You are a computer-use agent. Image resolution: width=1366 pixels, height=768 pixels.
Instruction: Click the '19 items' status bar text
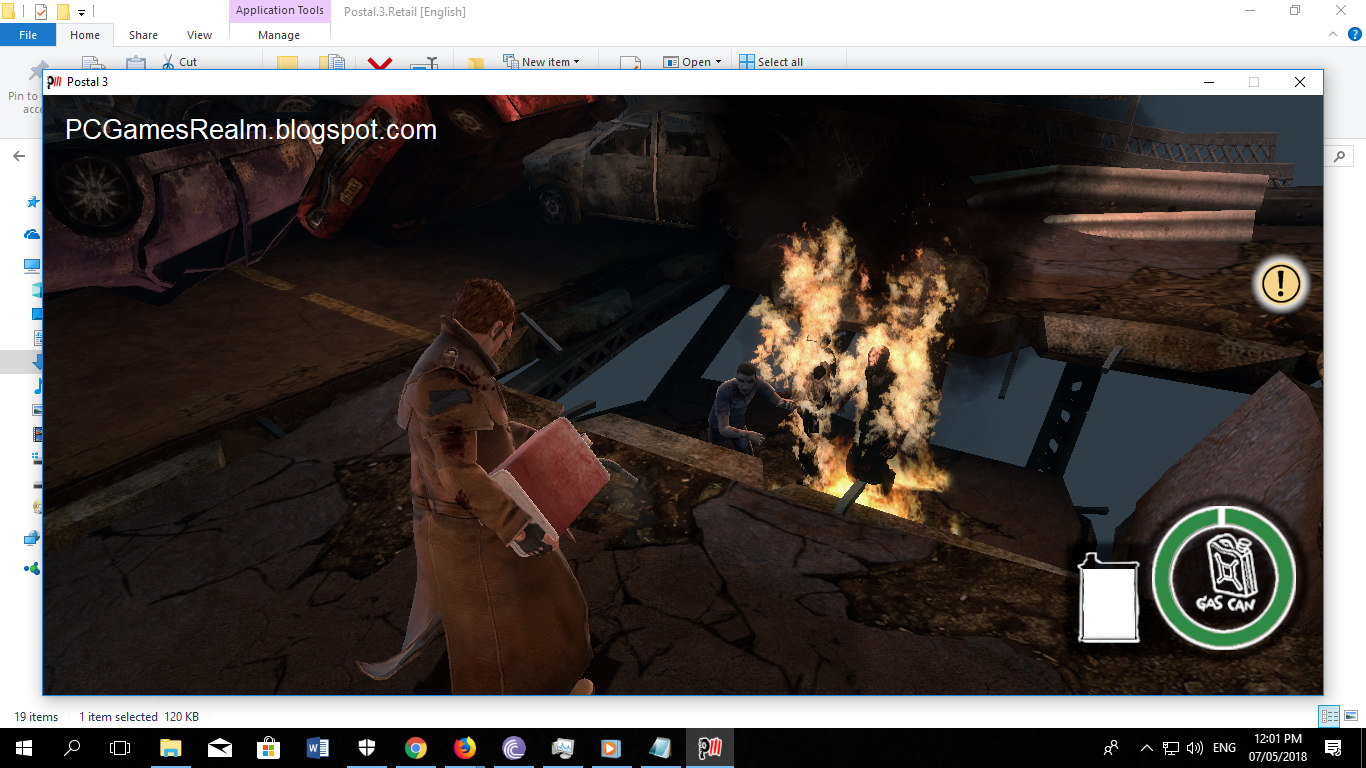(36, 716)
